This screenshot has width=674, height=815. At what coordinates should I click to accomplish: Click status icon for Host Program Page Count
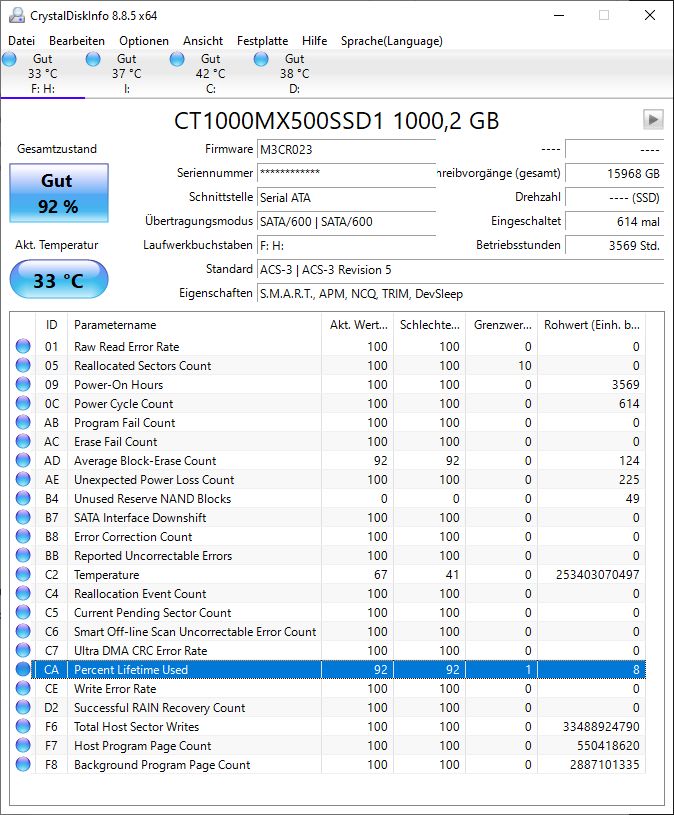23,745
